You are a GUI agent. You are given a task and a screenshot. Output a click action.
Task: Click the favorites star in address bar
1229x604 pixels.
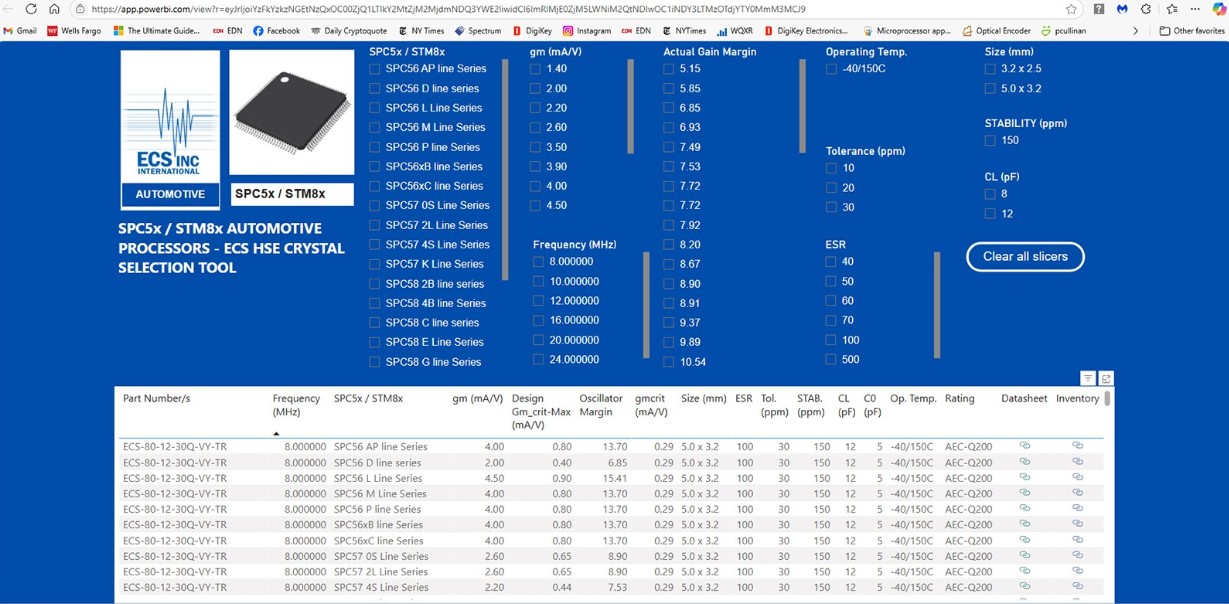(x=1071, y=9)
